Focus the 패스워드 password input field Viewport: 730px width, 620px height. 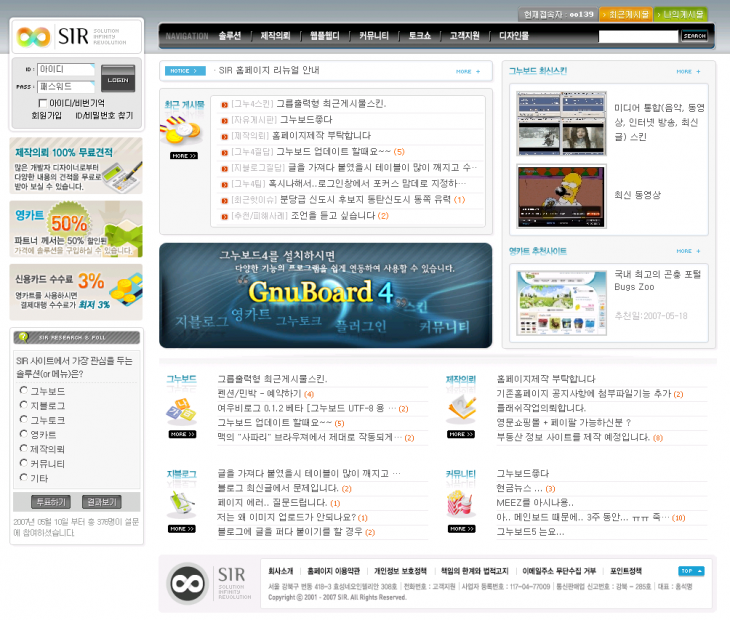click(65, 86)
